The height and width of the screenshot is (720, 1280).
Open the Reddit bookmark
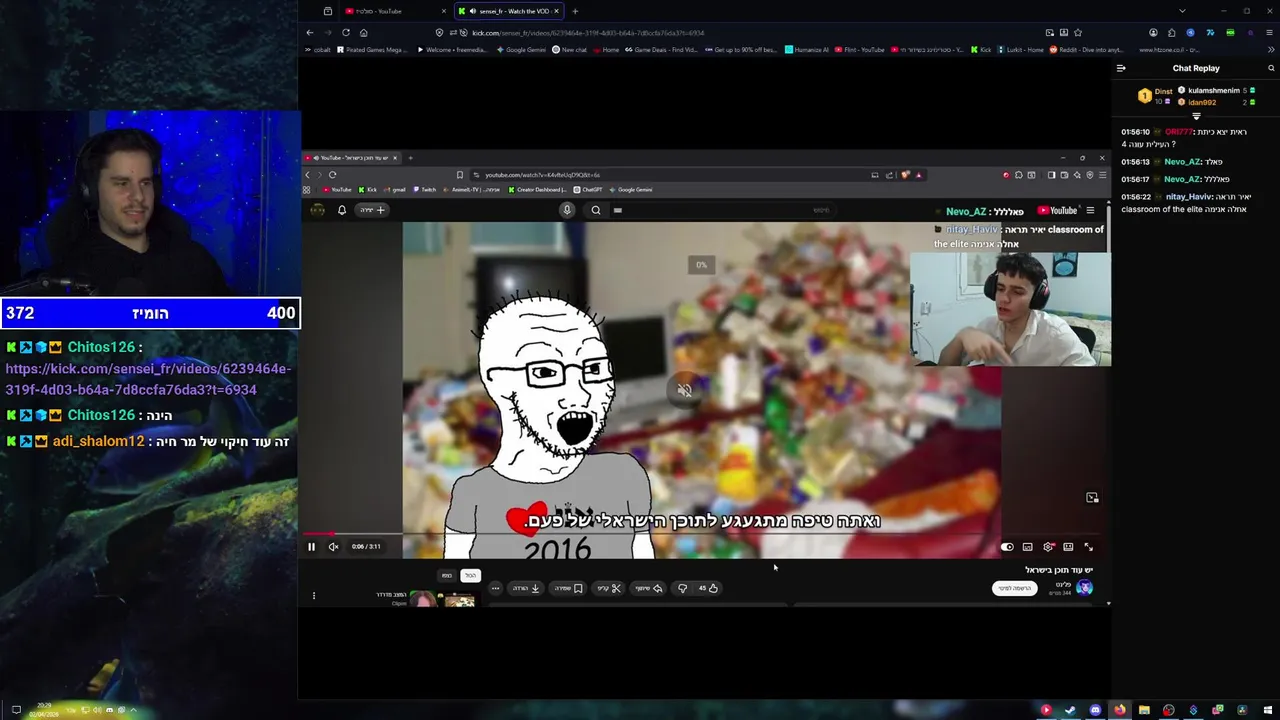point(1086,49)
